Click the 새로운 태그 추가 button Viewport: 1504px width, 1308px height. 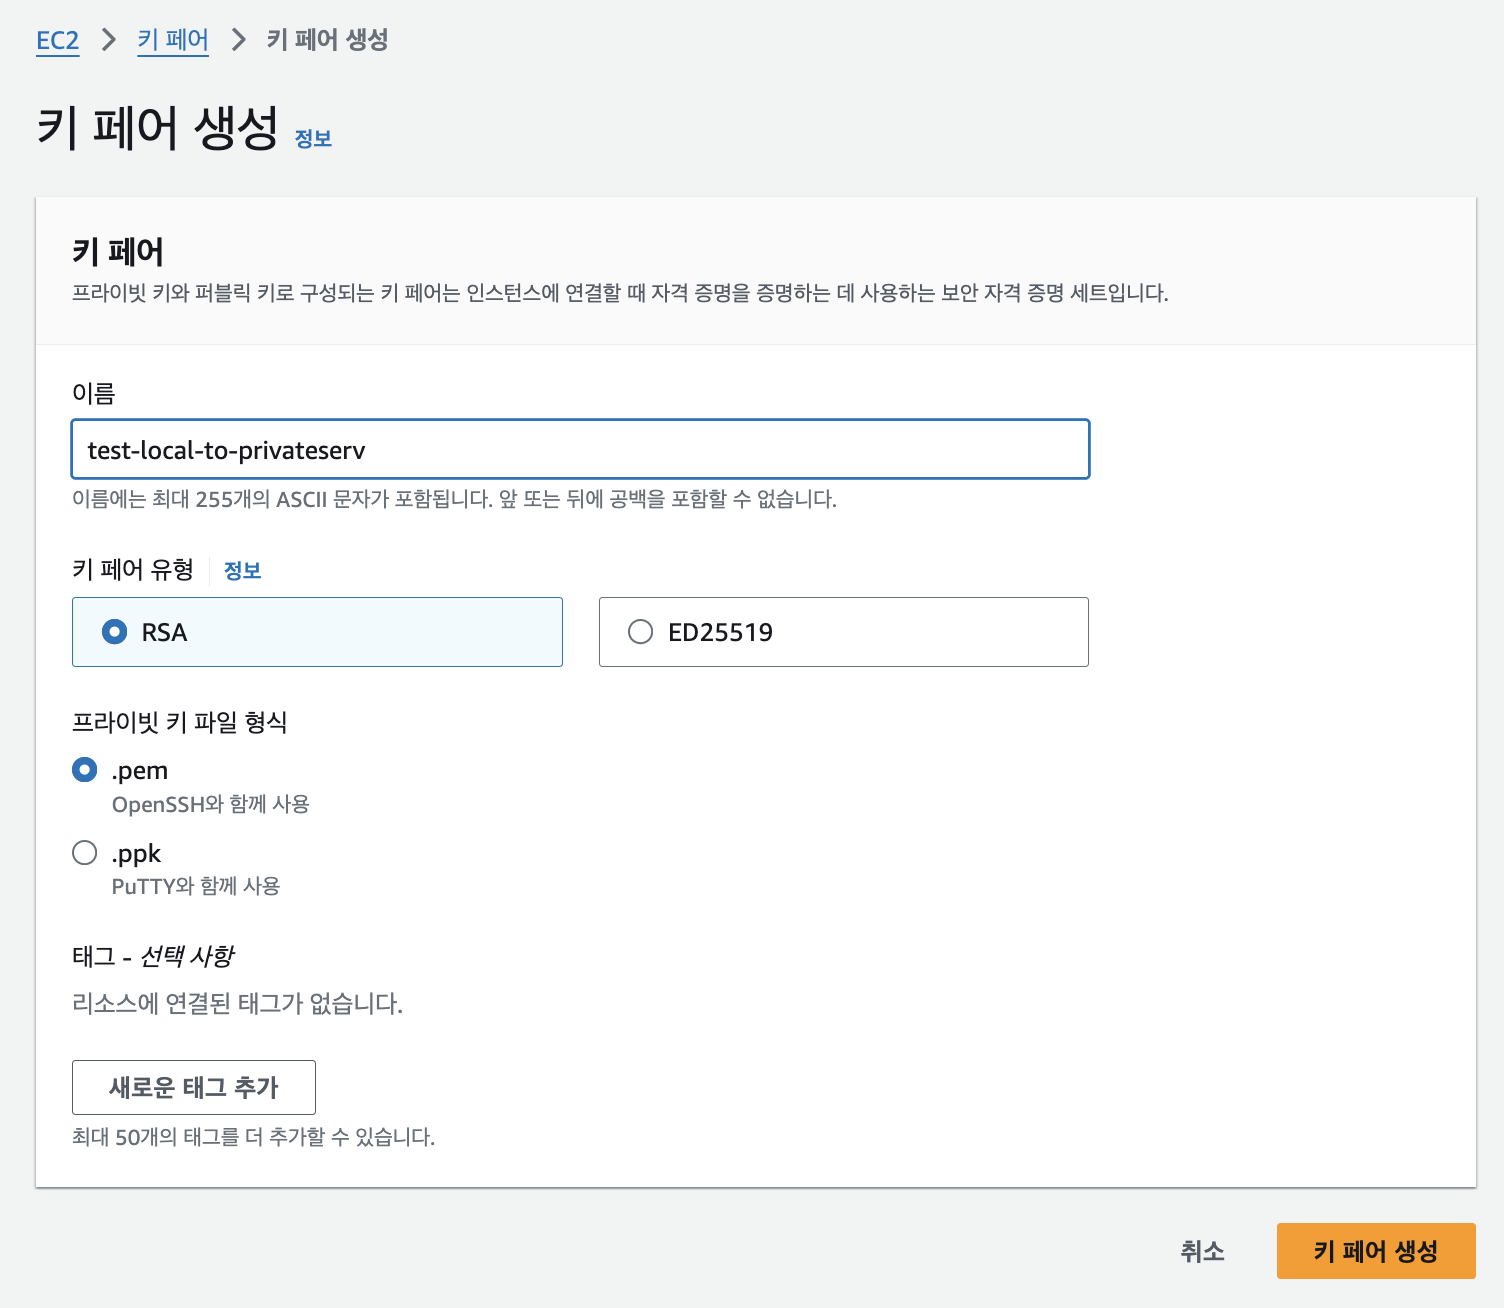(x=194, y=1087)
